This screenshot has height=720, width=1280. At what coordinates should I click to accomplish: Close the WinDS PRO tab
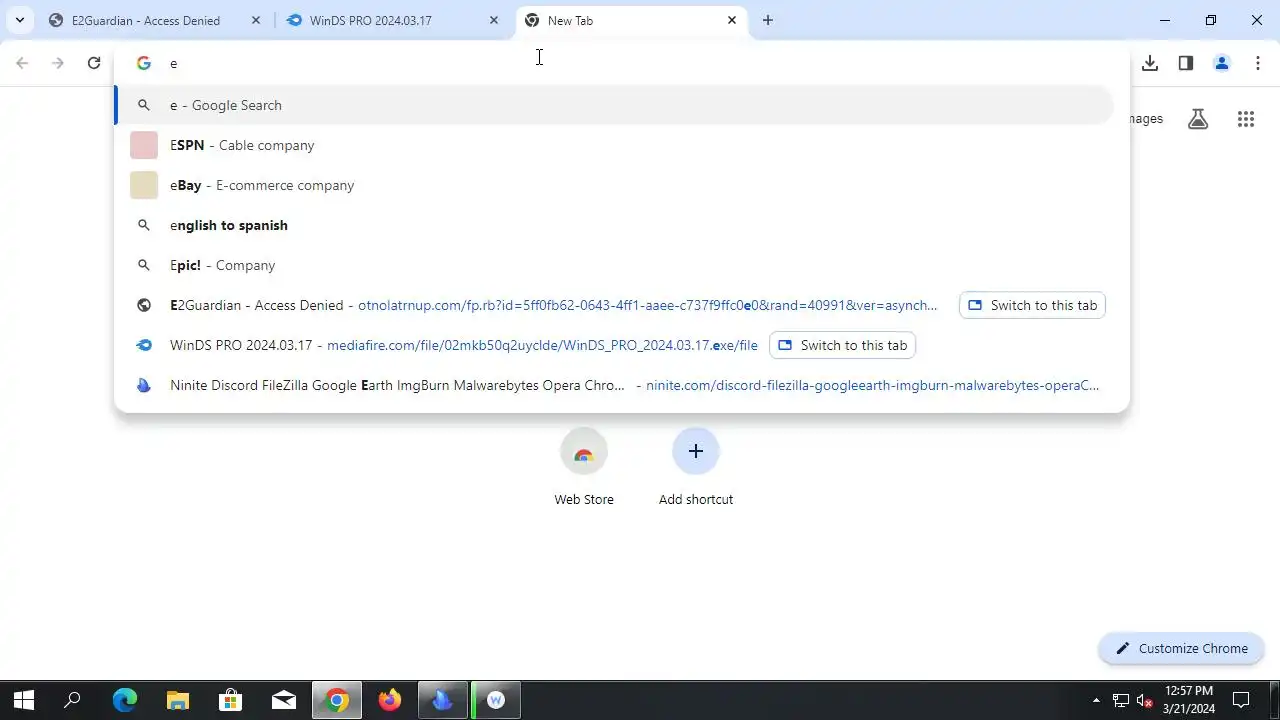[x=494, y=20]
